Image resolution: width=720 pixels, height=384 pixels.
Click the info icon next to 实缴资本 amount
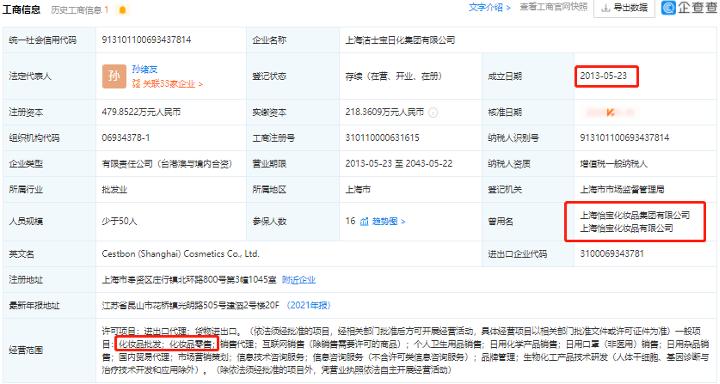(x=433, y=112)
